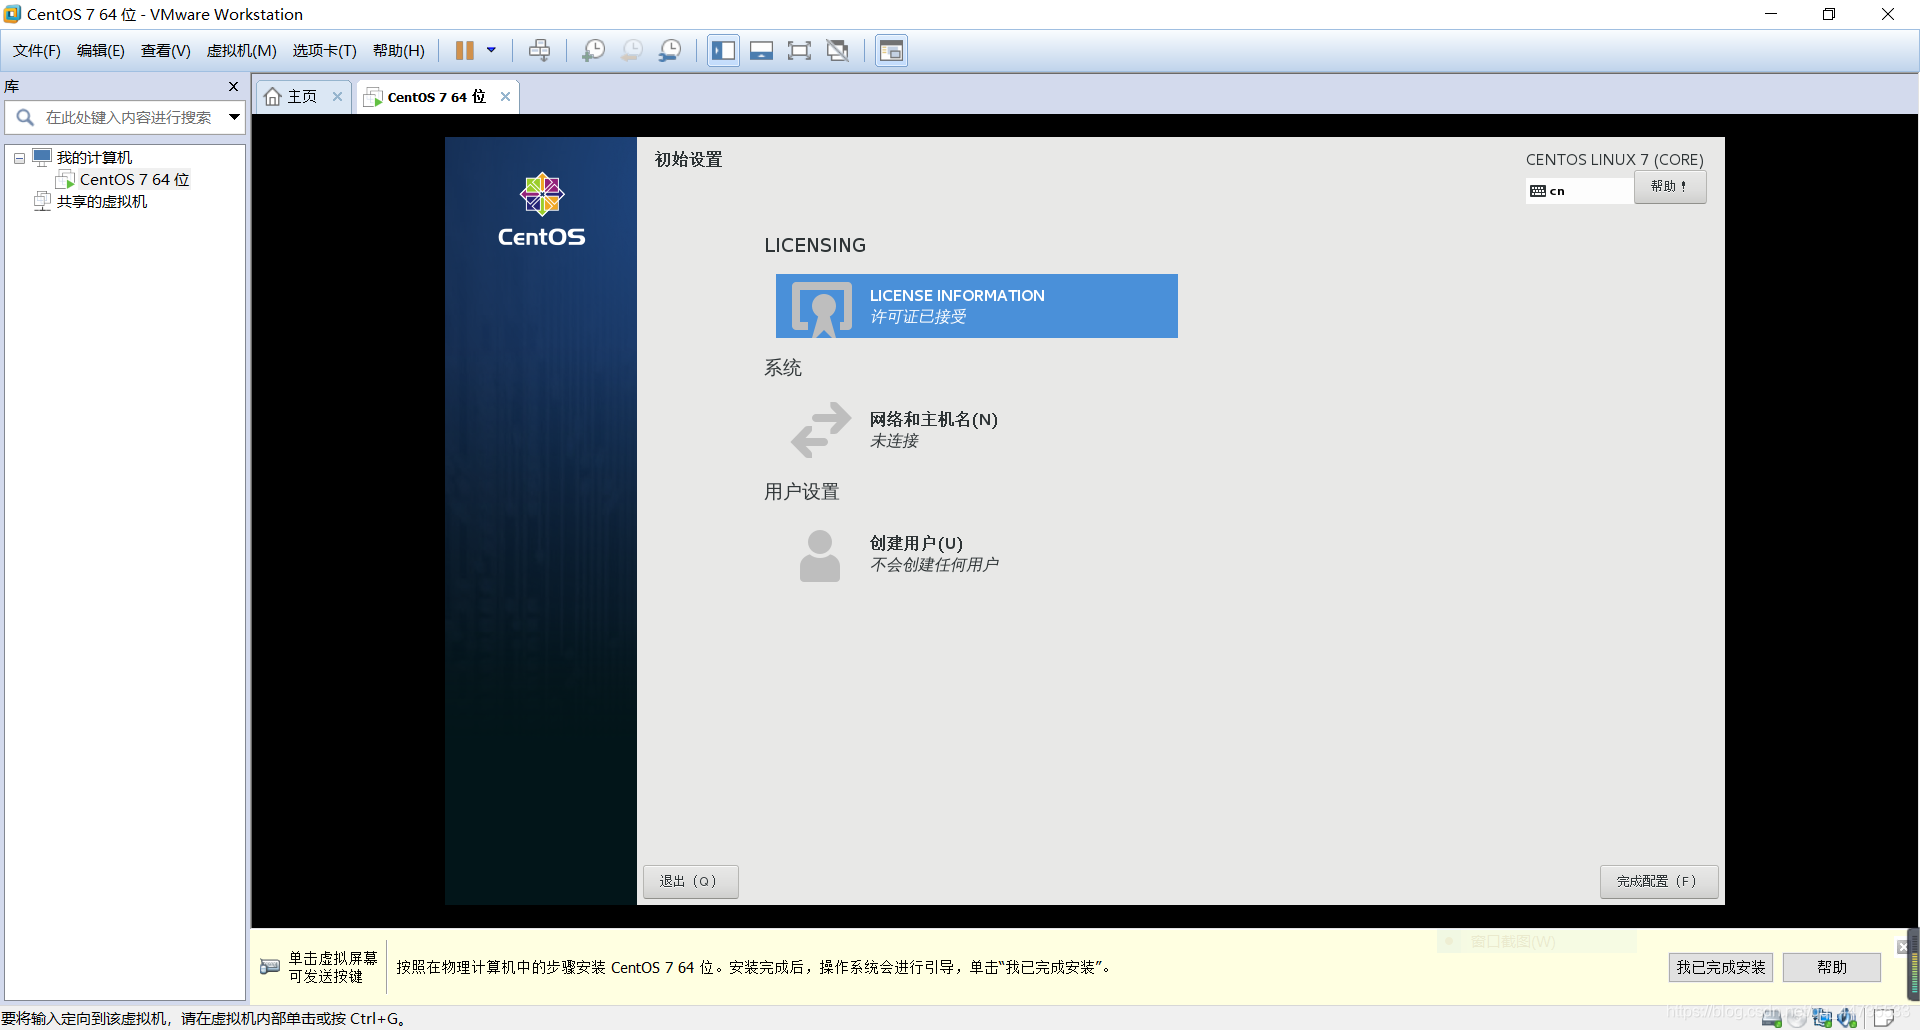Click the 不会创建任何用户 status text
This screenshot has height=1030, width=1920.
[934, 565]
